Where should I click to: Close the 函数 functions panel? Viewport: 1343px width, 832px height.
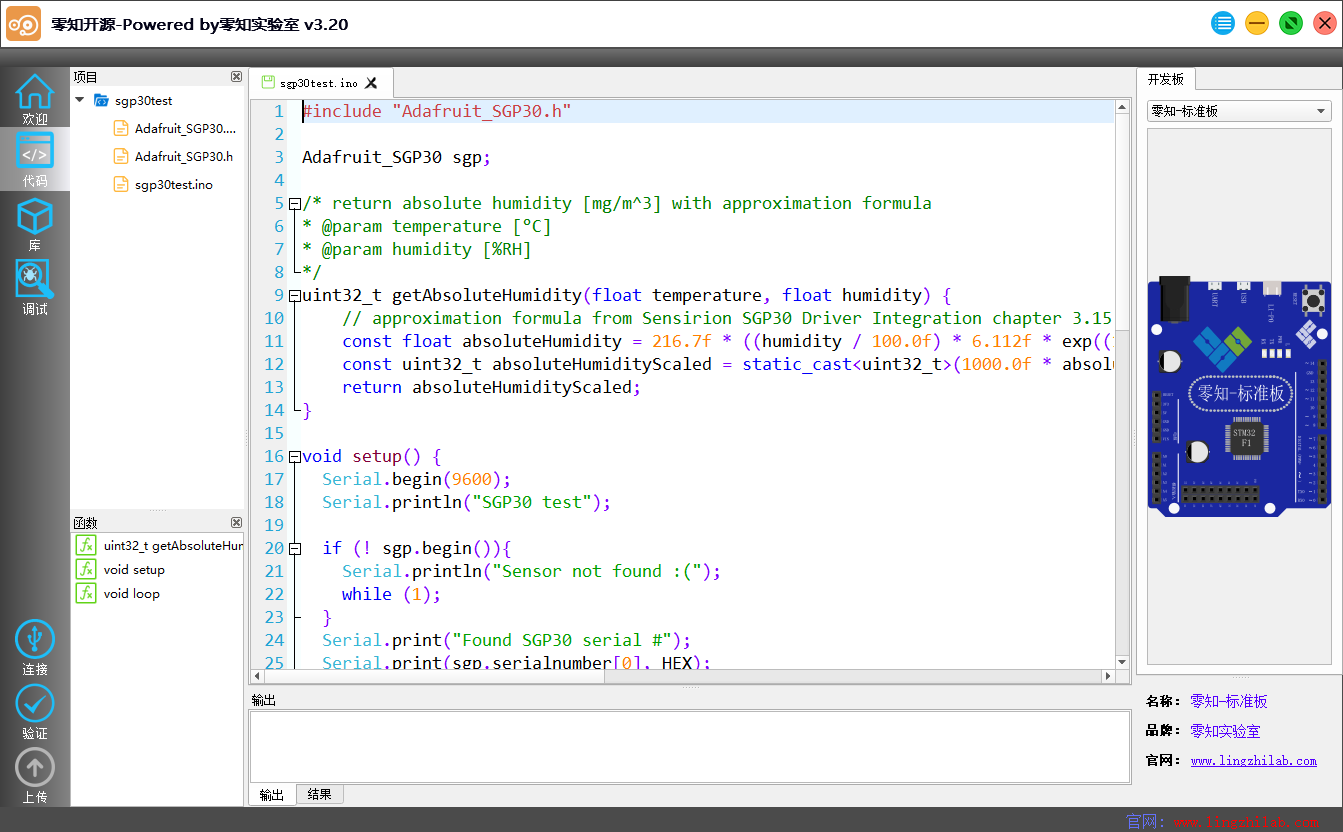(236, 523)
